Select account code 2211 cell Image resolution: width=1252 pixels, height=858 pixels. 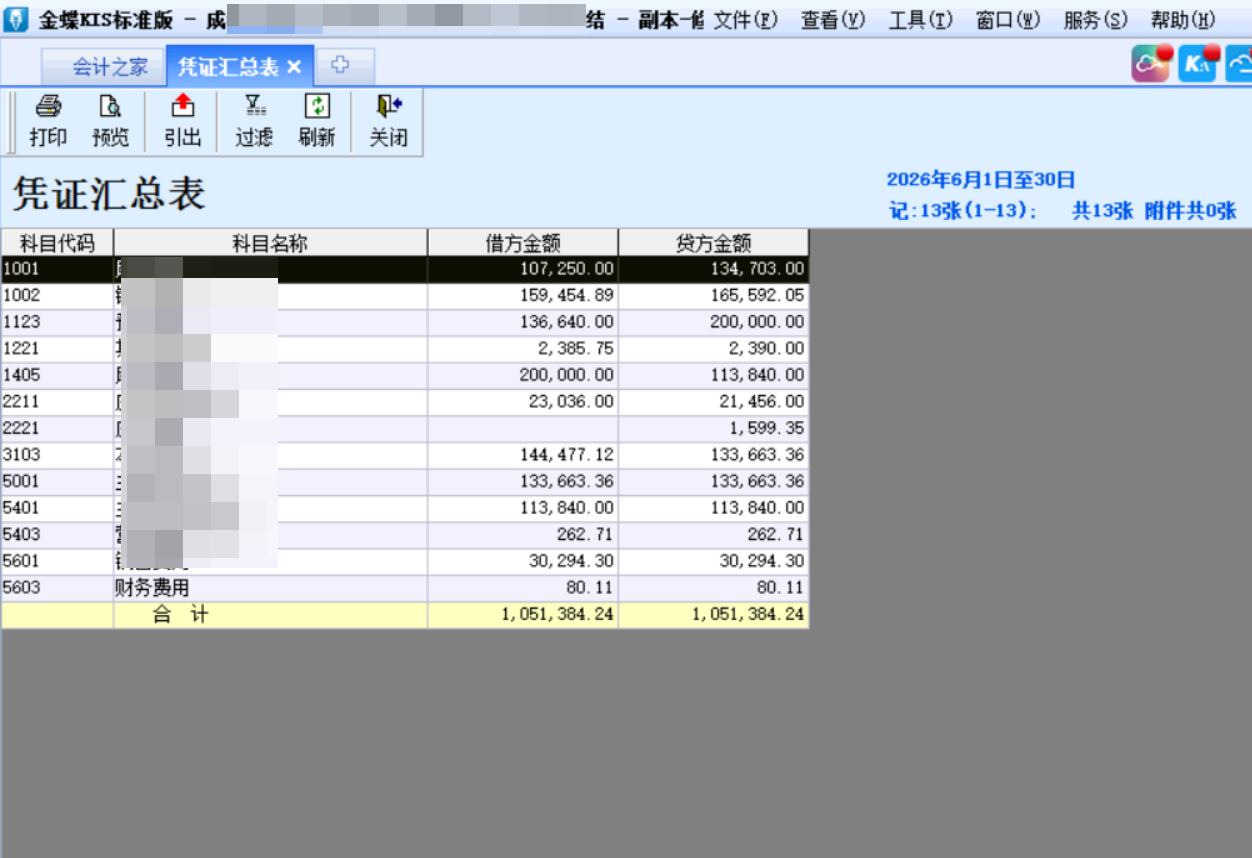point(57,402)
